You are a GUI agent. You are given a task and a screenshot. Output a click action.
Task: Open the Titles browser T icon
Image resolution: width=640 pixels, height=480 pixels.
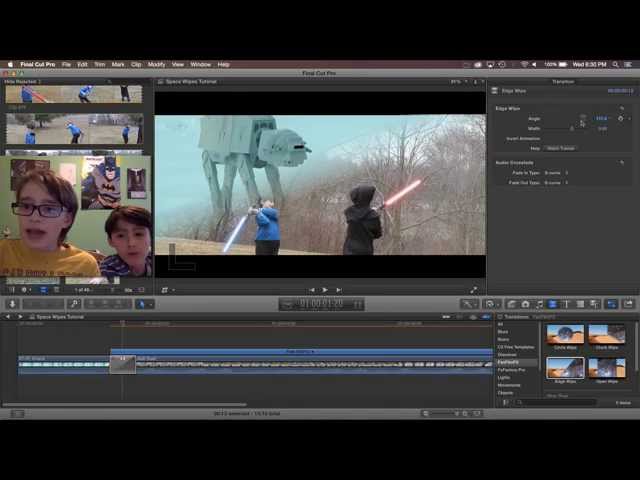click(566, 304)
